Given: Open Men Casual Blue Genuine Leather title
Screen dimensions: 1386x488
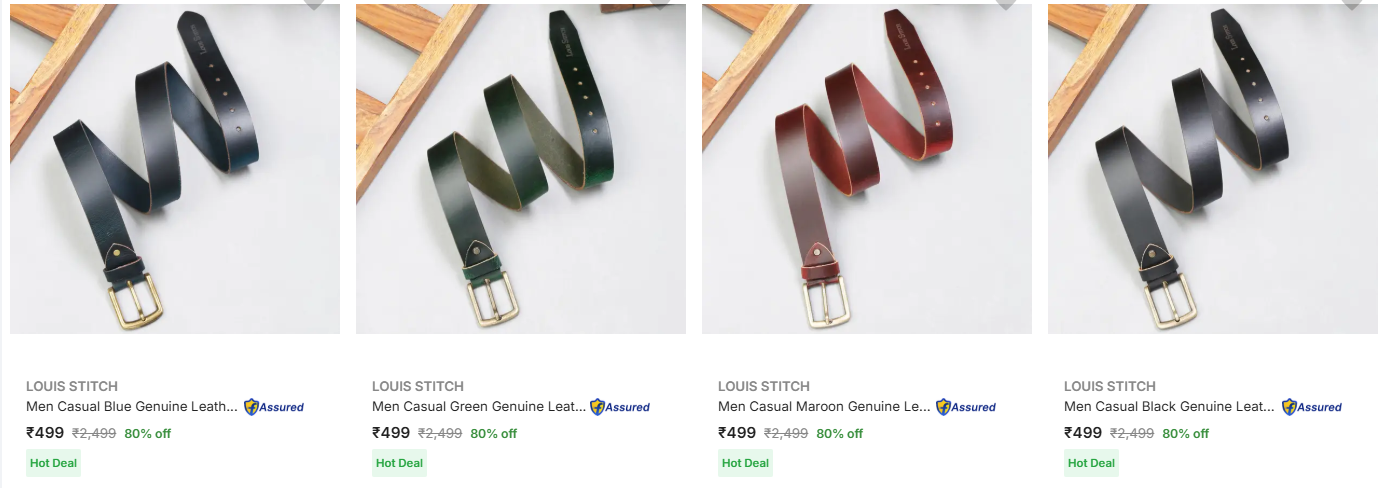Looking at the screenshot, I should (x=132, y=407).
